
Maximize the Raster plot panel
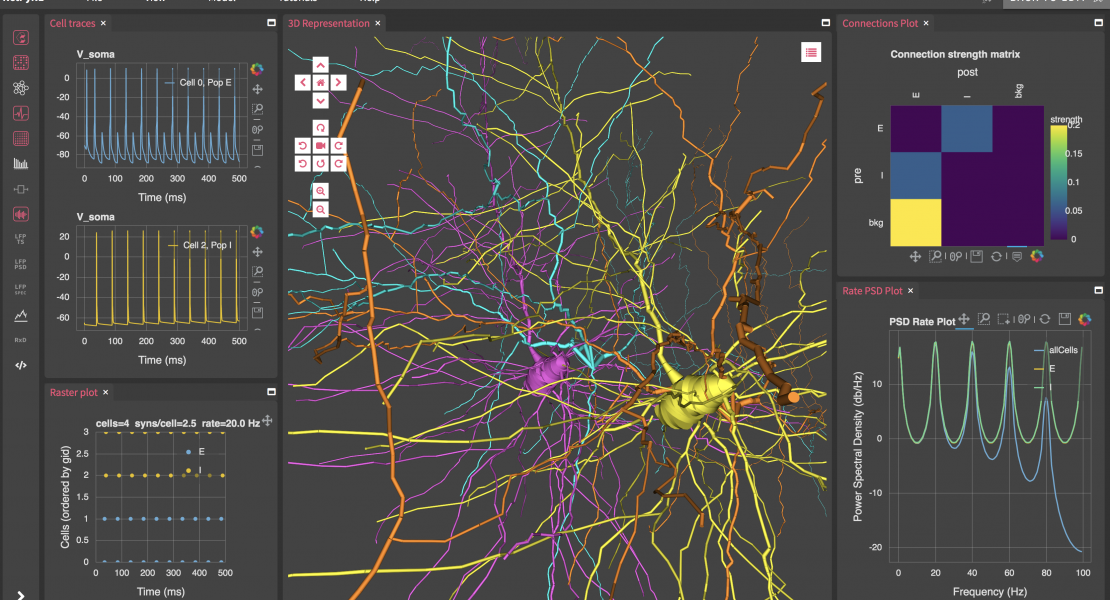[x=271, y=392]
